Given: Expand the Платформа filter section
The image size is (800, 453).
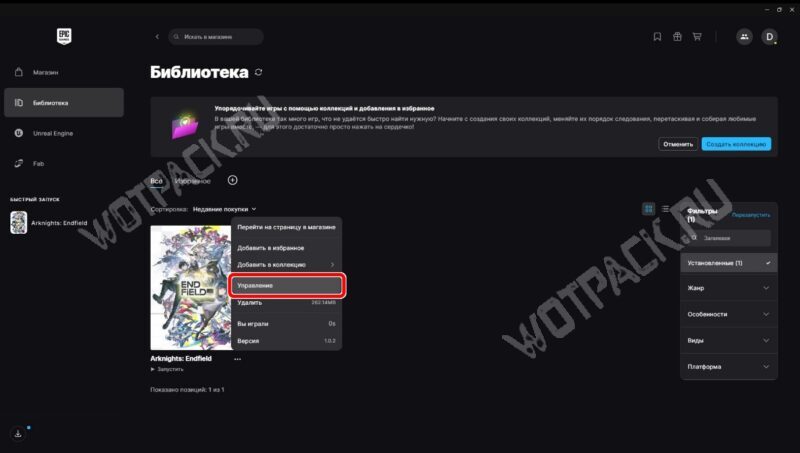Looking at the screenshot, I should click(728, 366).
